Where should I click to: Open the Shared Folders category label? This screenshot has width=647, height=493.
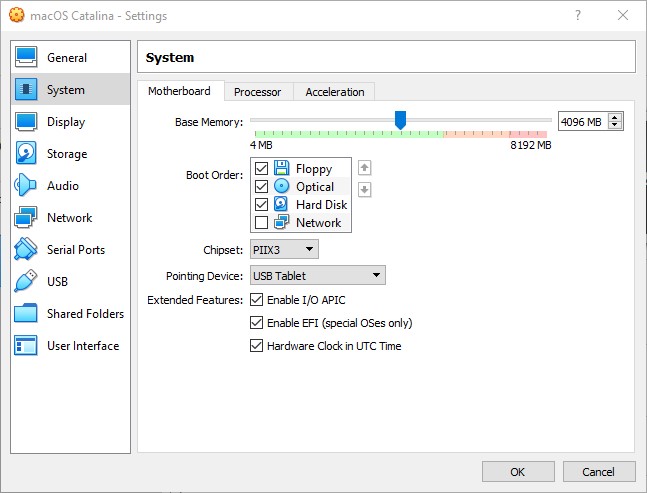(85, 314)
